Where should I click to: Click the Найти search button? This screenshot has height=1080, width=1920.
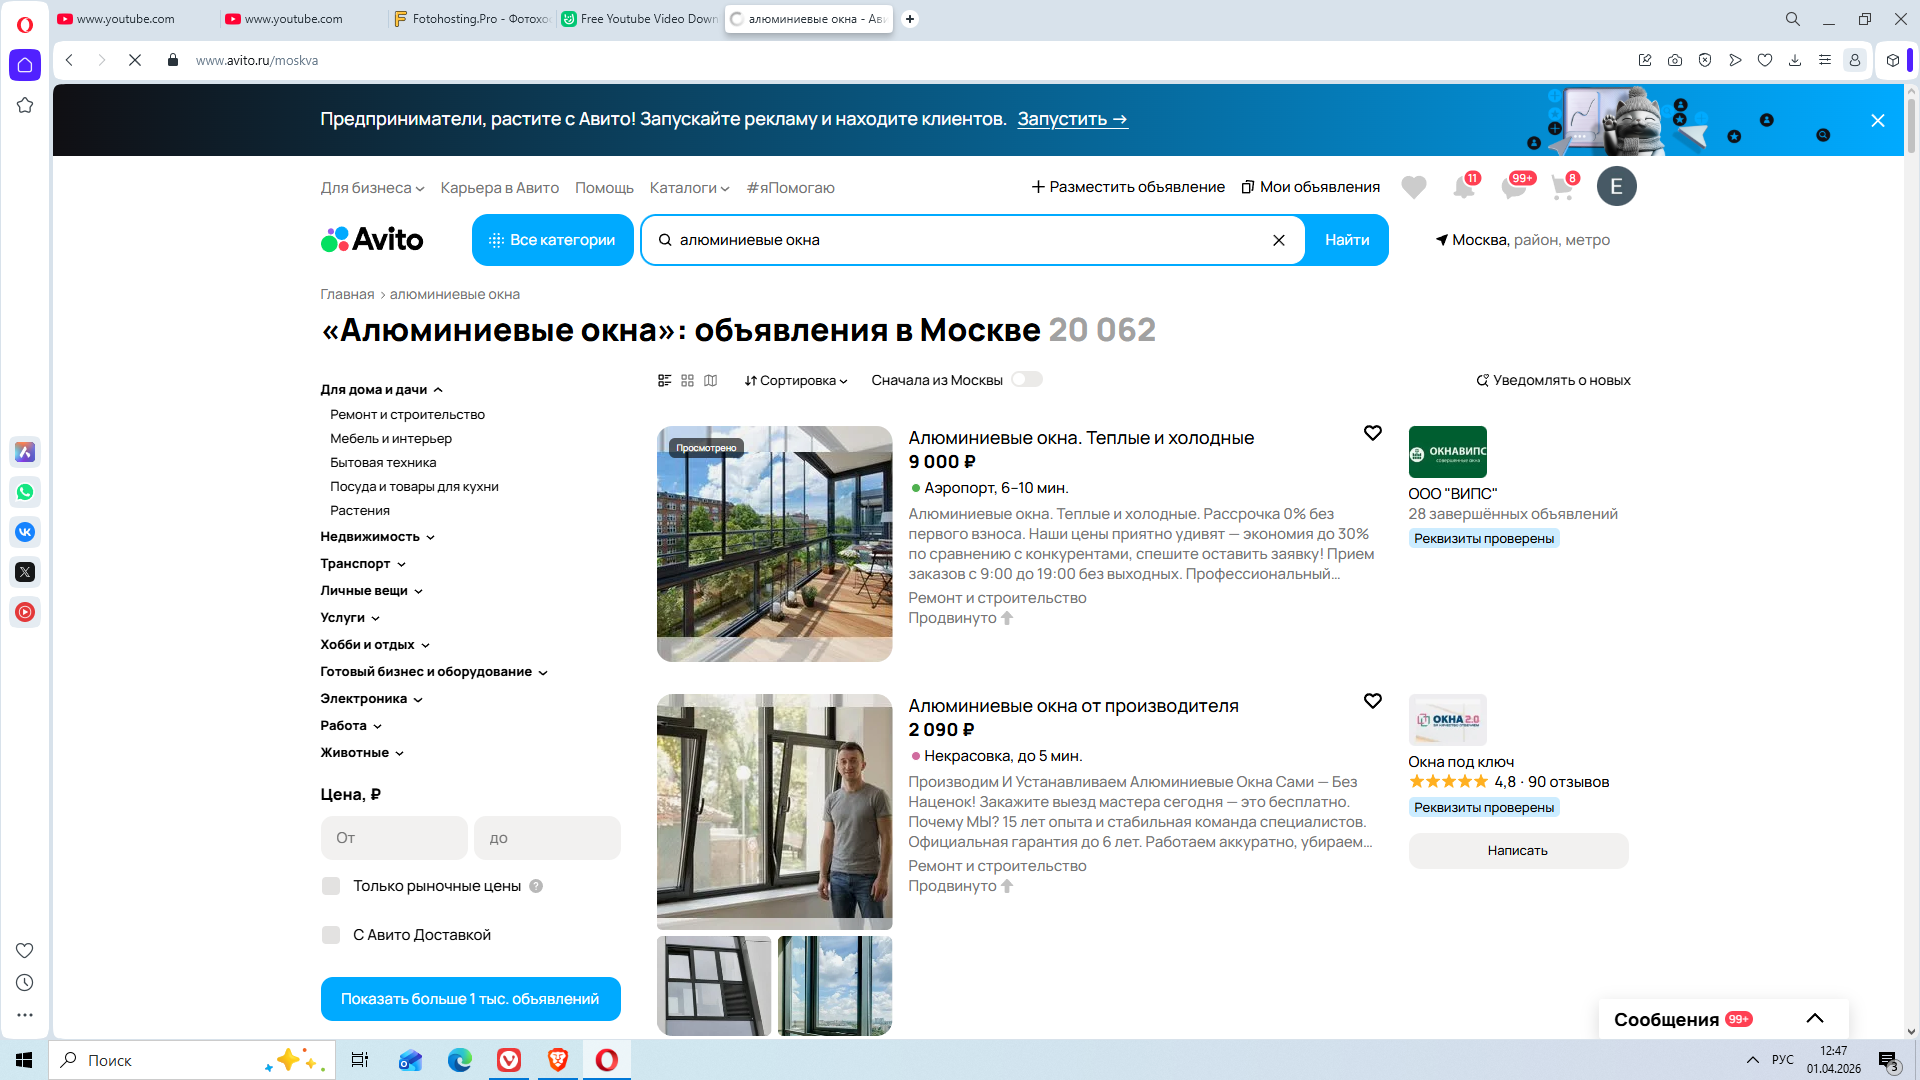coord(1346,240)
